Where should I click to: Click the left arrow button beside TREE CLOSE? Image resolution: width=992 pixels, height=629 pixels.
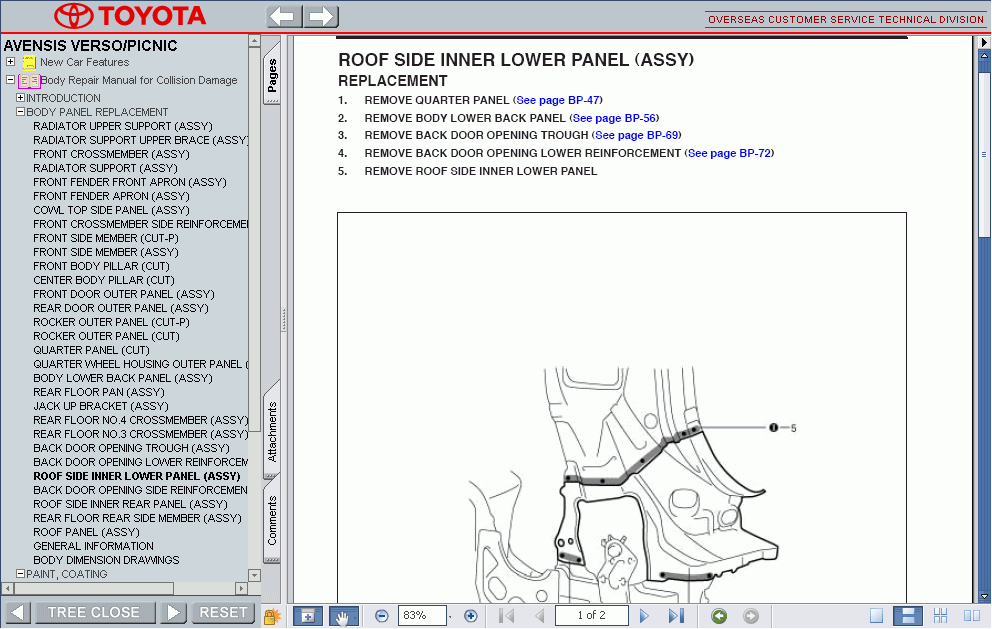click(x=18, y=613)
